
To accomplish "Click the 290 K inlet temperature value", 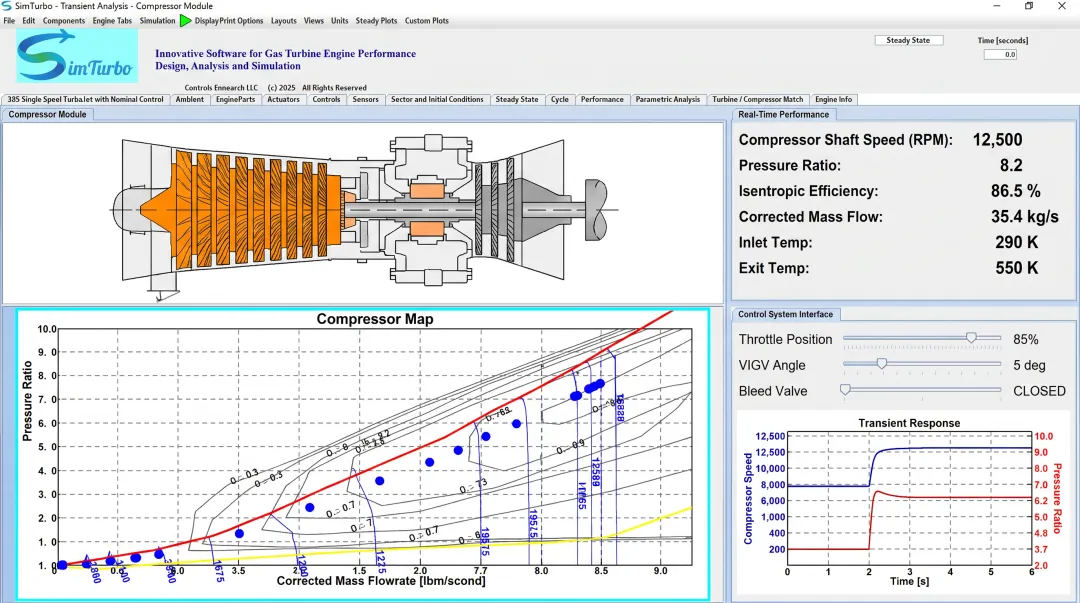I will click(1016, 243).
